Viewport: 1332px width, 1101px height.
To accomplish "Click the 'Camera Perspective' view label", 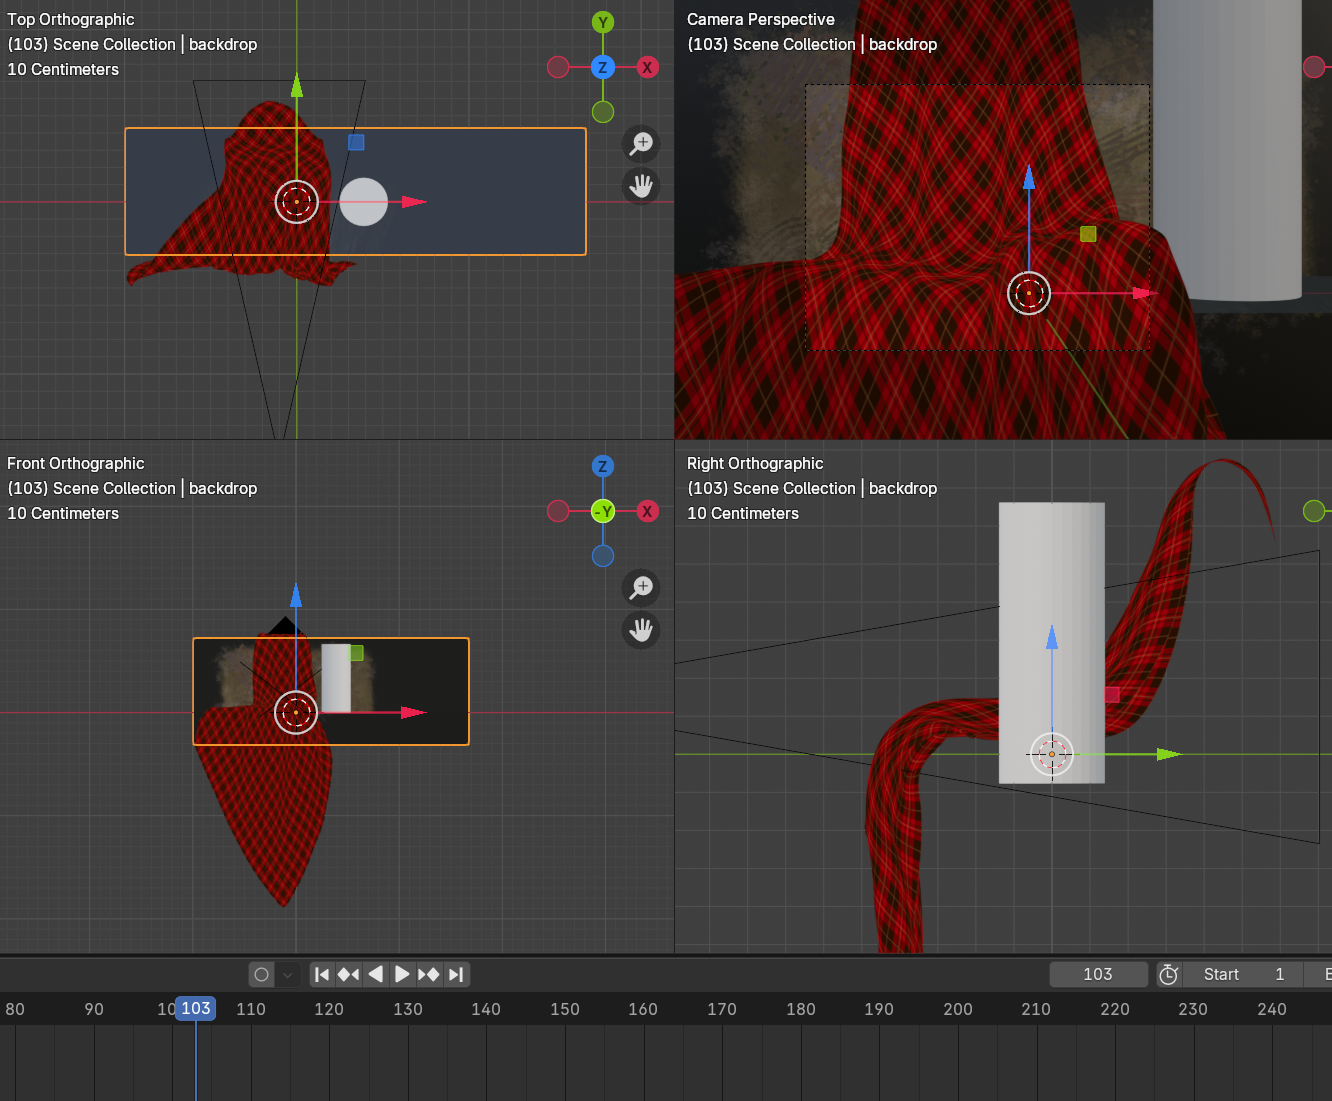I will (x=761, y=19).
